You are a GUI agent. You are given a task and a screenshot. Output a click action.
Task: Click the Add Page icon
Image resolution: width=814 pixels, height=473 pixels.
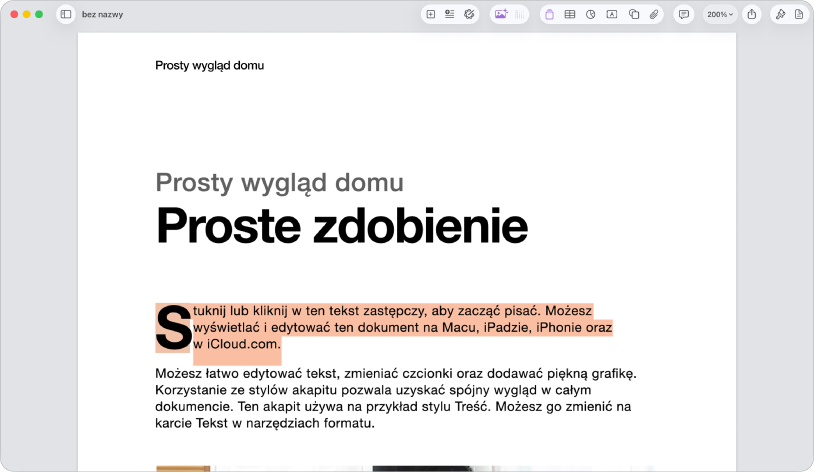pyautogui.click(x=430, y=15)
